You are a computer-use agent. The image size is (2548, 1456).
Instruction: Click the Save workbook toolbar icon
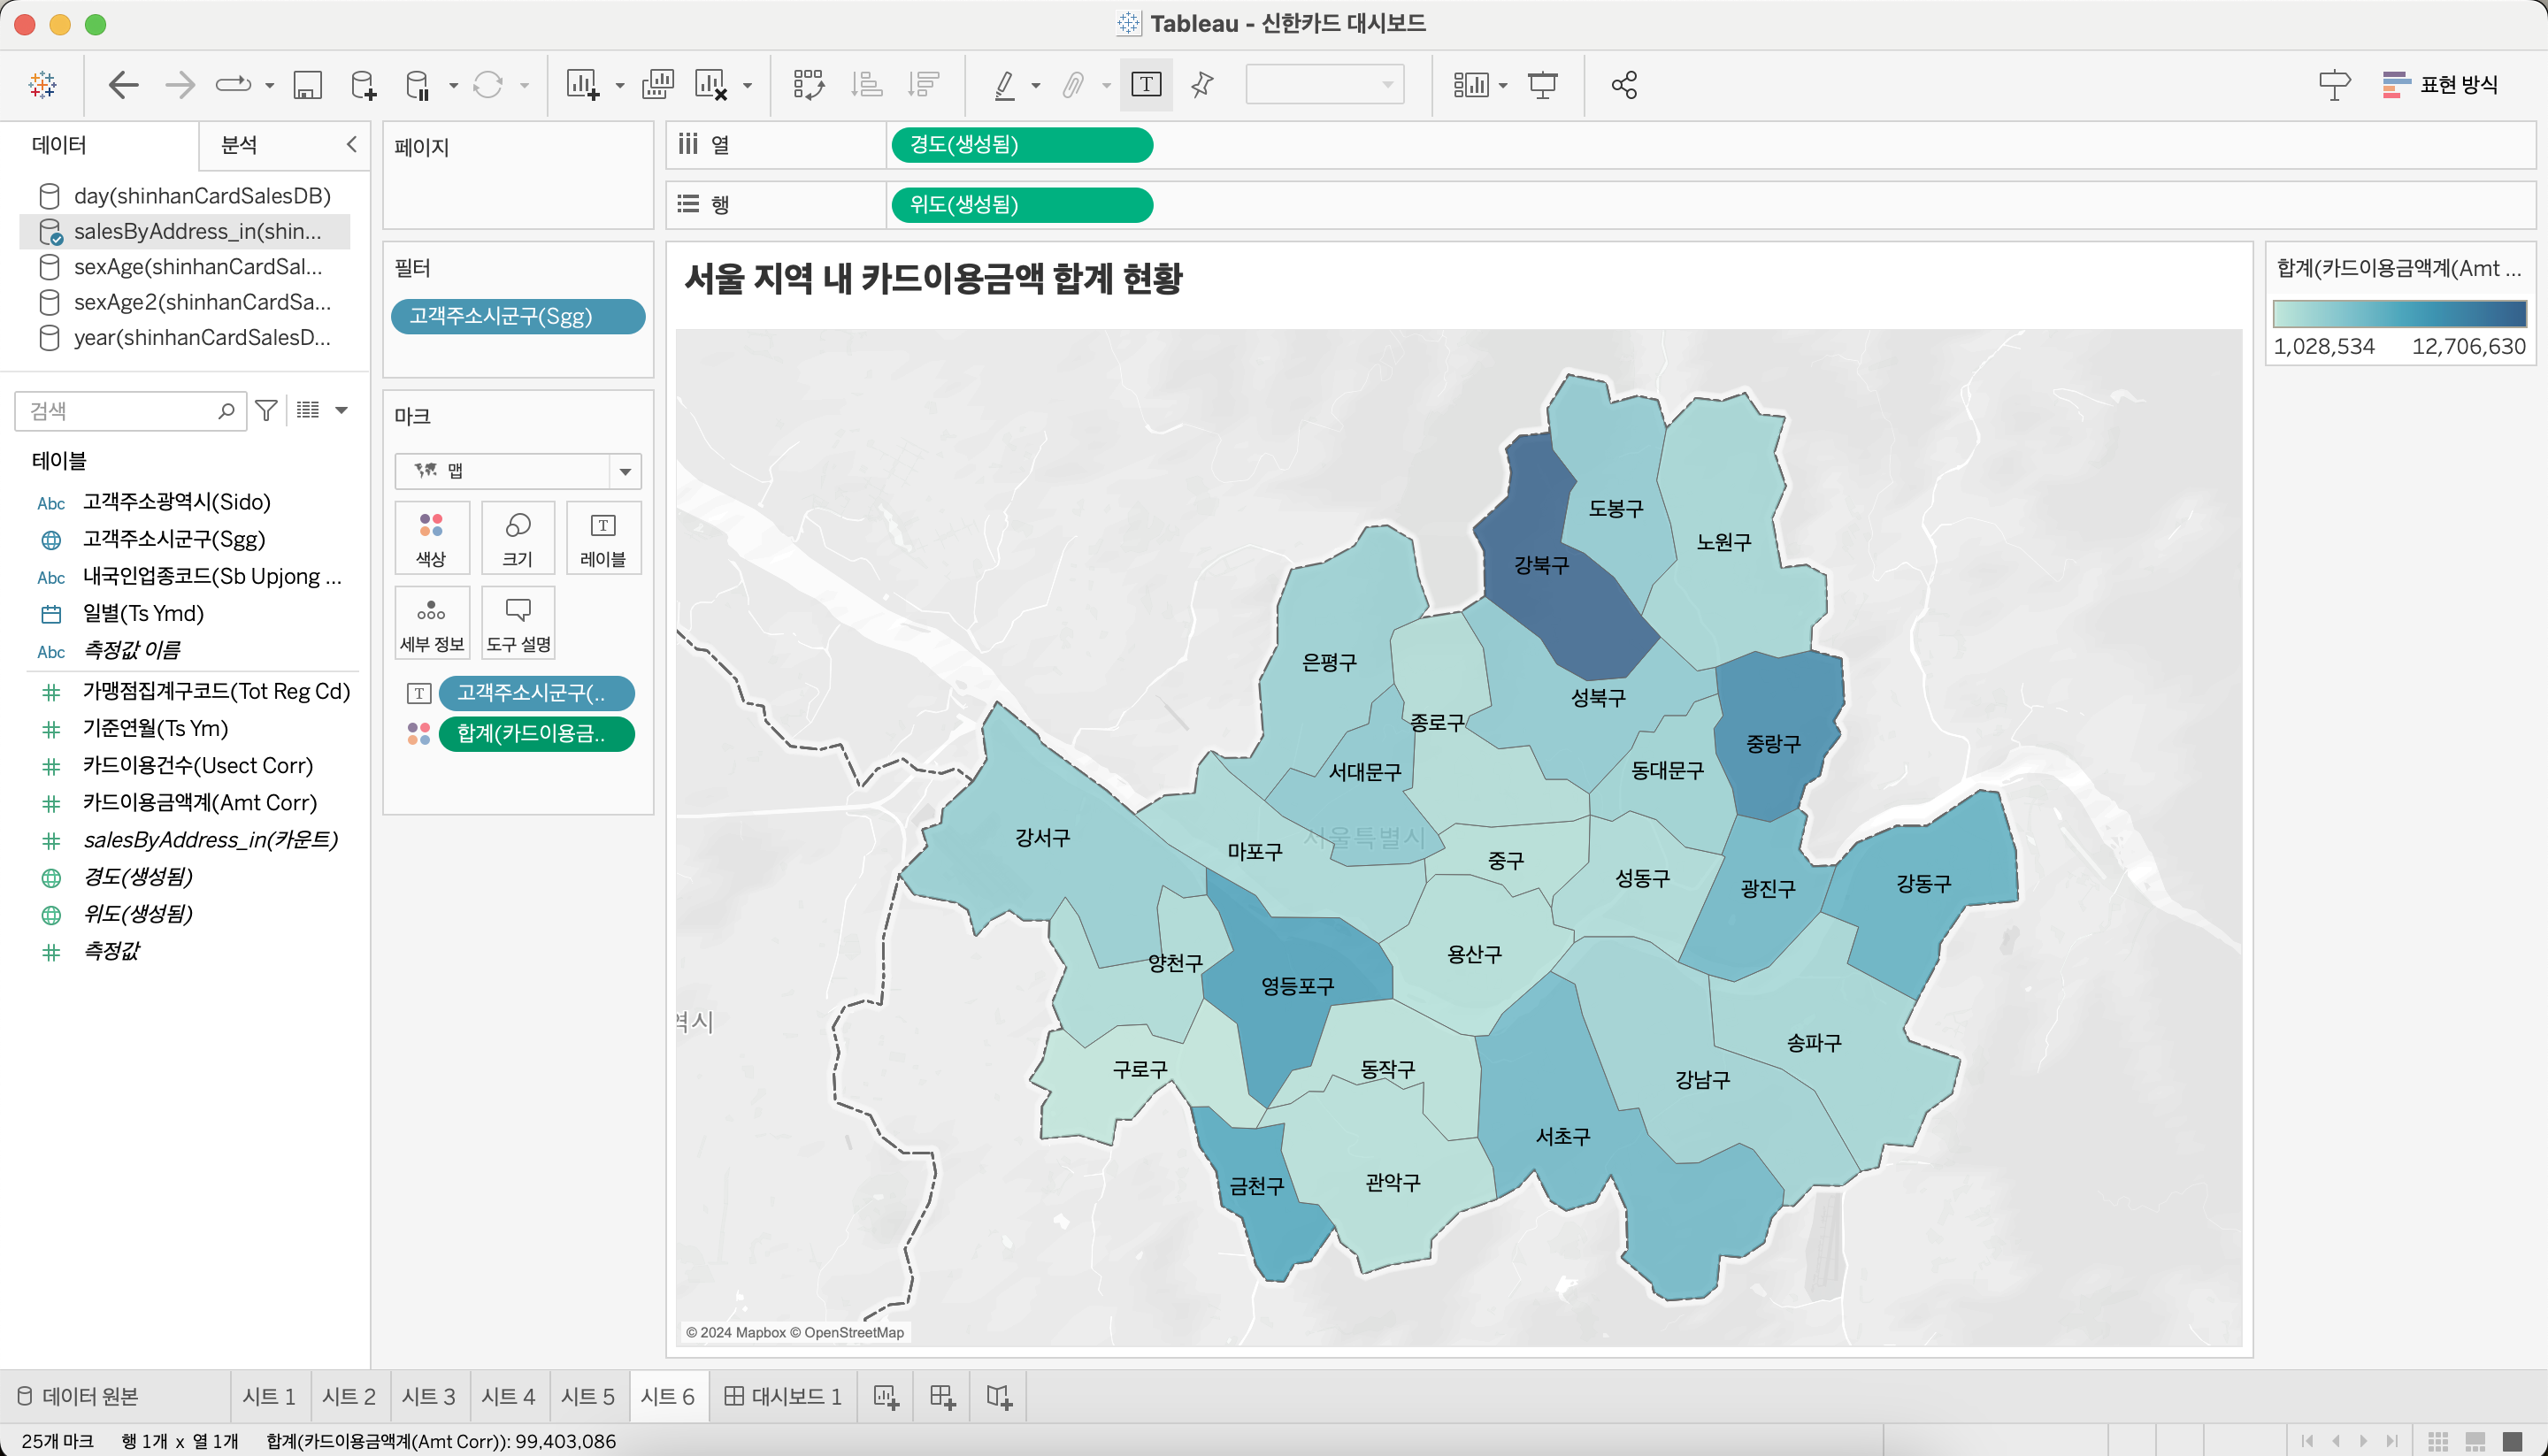pyautogui.click(x=307, y=85)
